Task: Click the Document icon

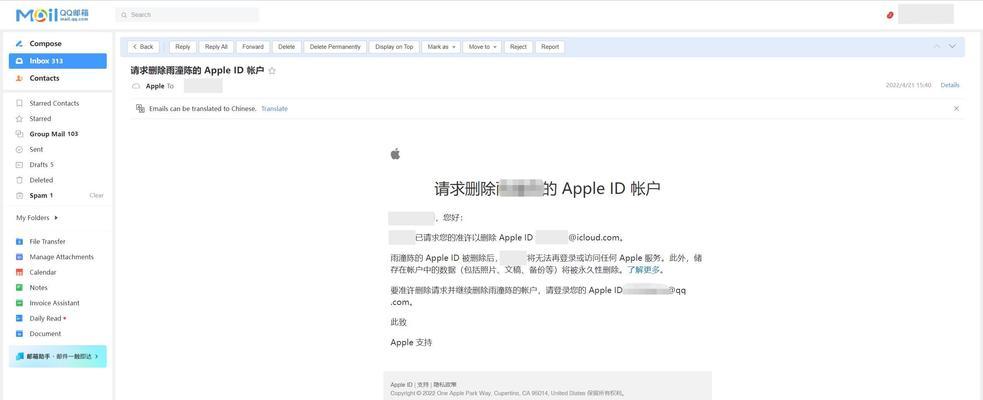Action: [19, 334]
